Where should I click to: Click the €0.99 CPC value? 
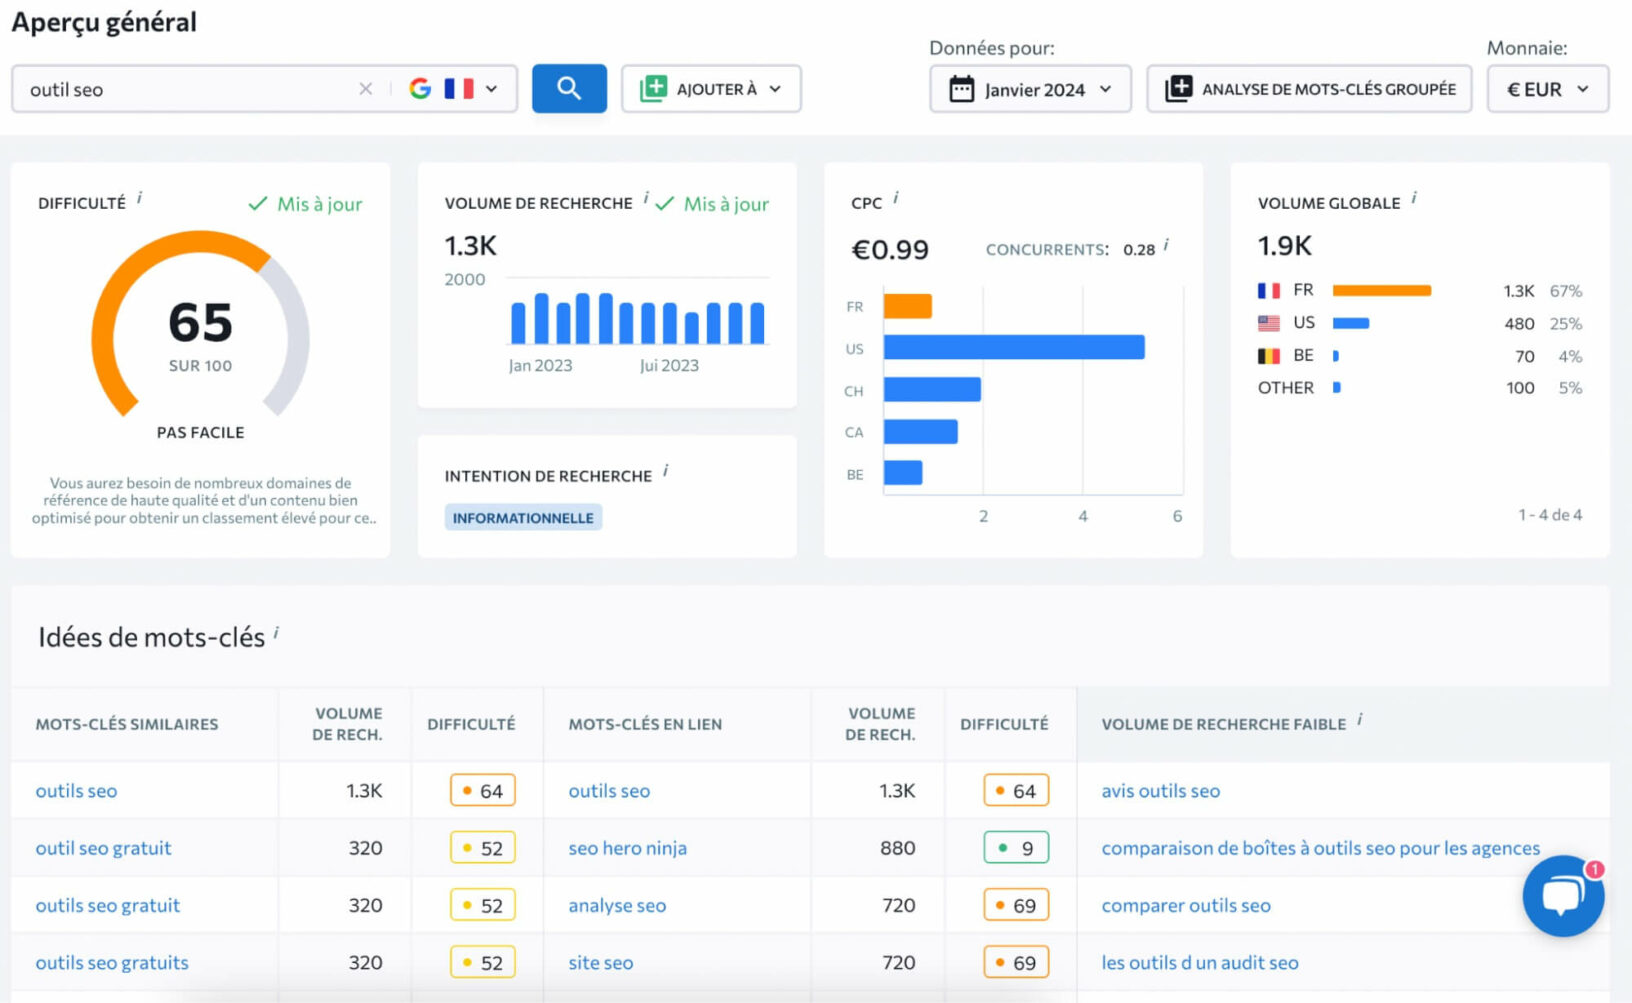click(890, 249)
